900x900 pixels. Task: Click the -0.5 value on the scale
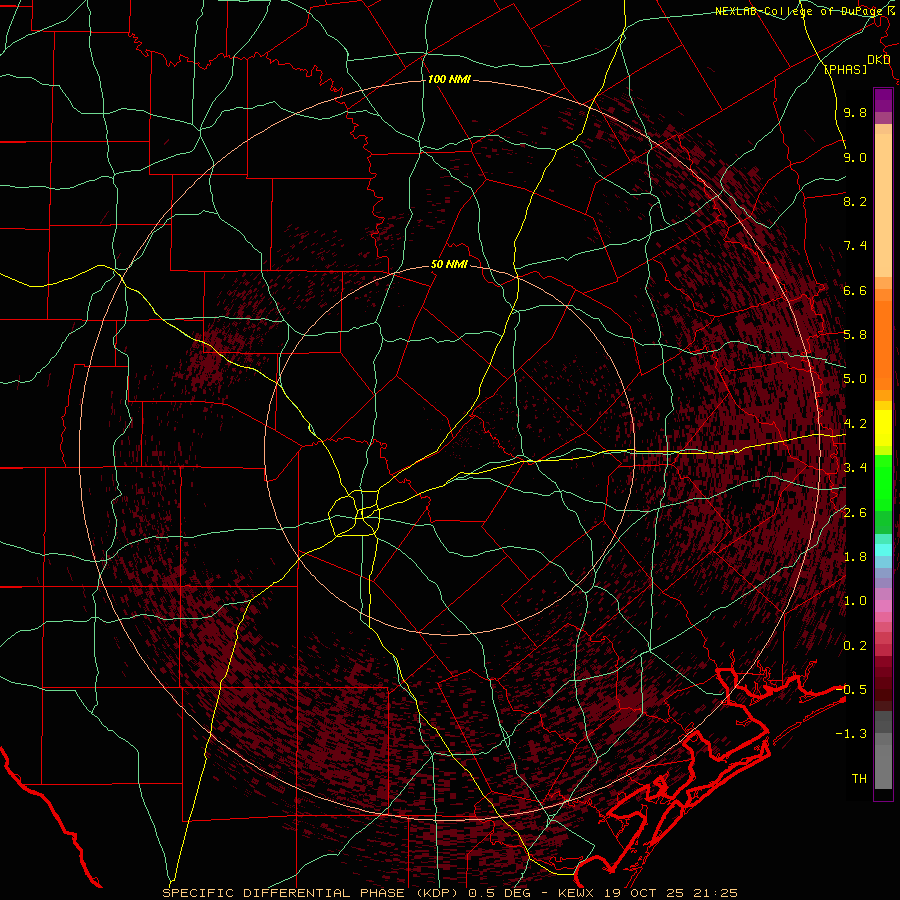[851, 689]
